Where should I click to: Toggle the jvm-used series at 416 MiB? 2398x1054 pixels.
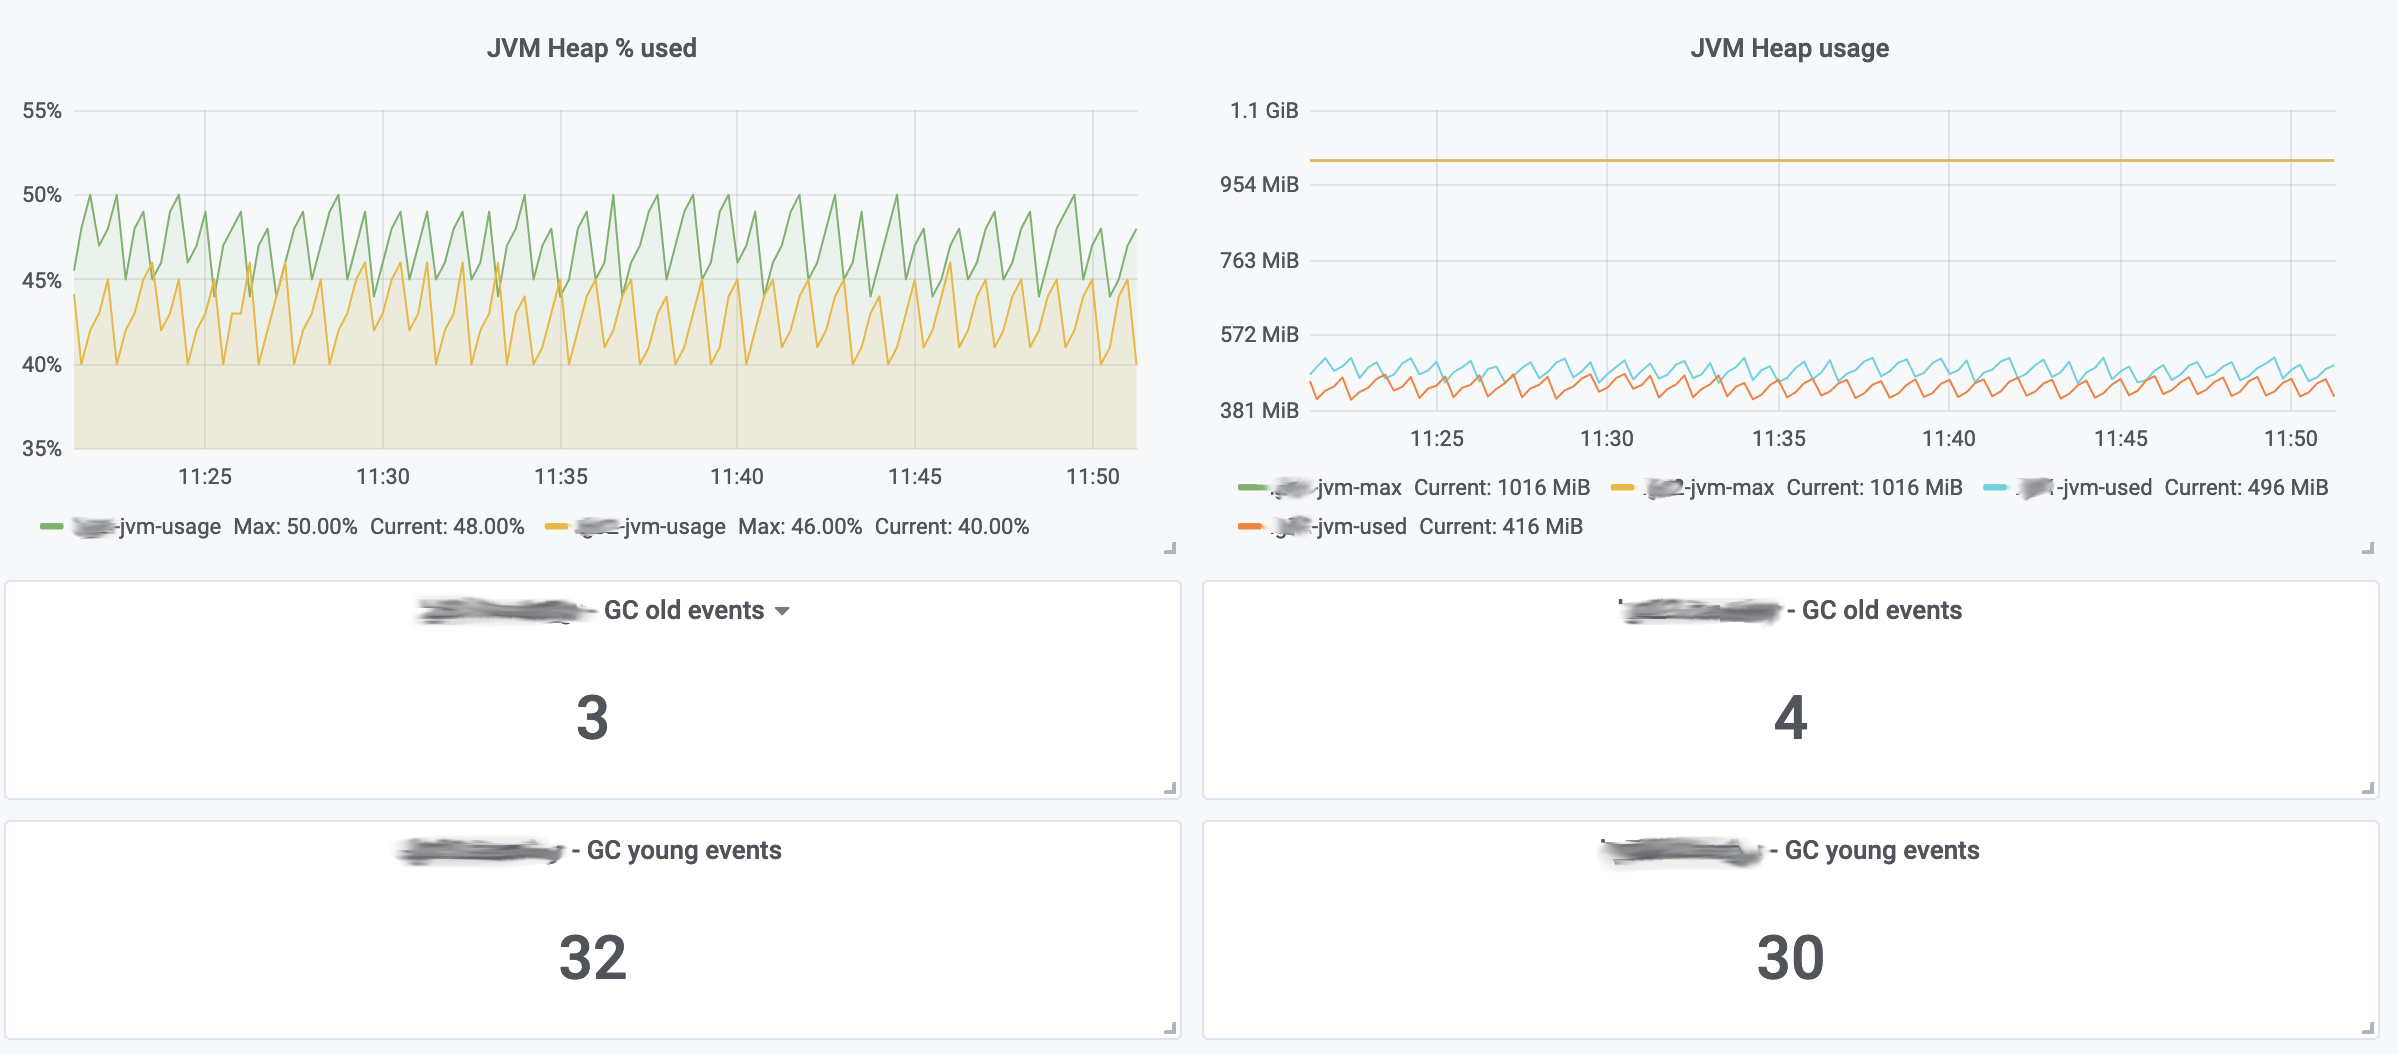tap(1338, 526)
